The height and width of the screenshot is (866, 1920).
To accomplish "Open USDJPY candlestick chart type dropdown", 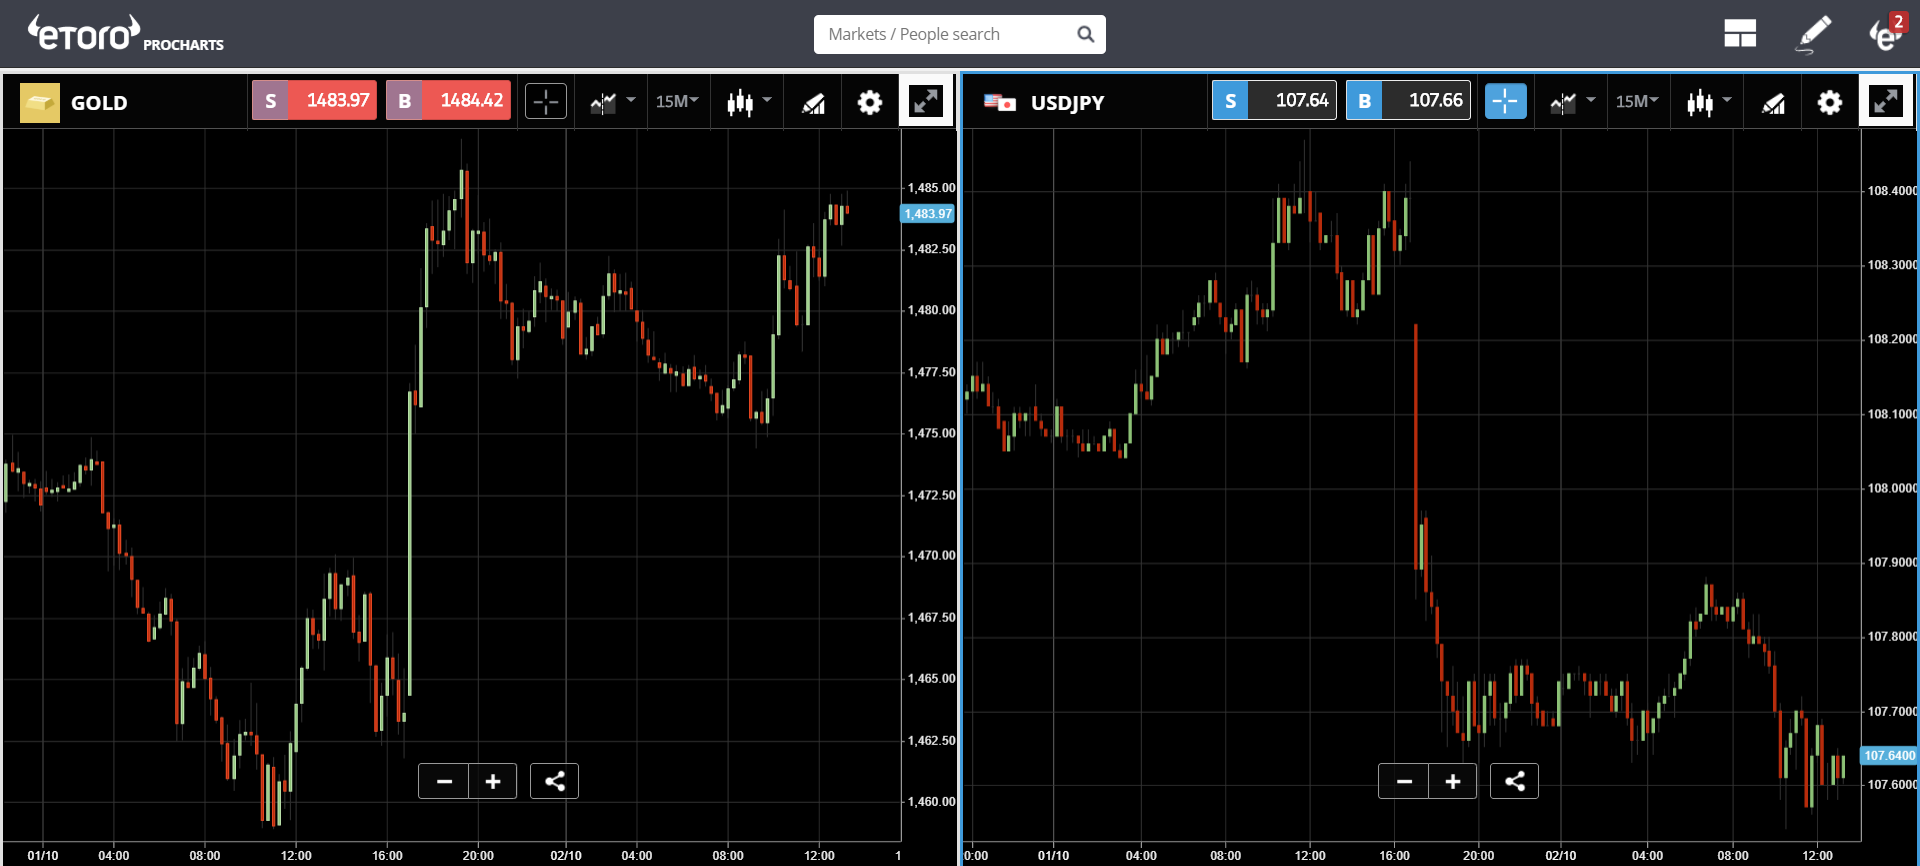I will (x=1708, y=102).
